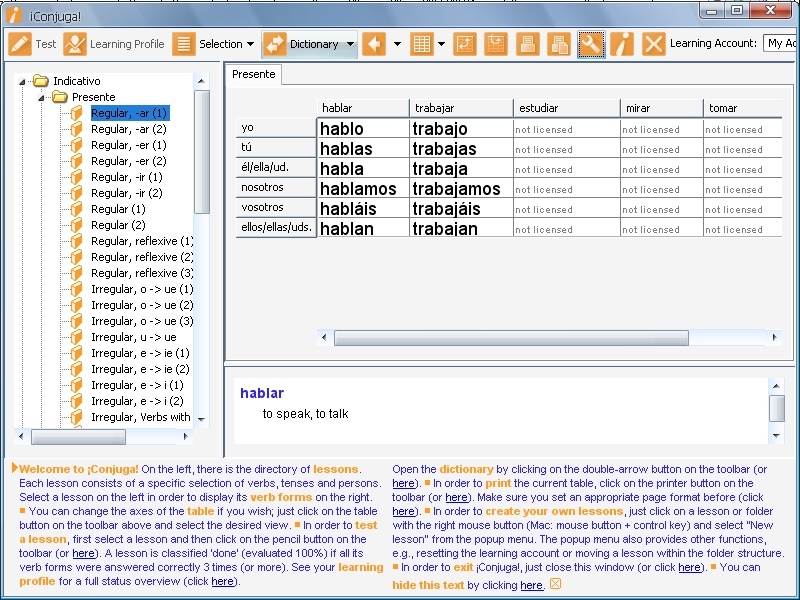Viewport: 800px width, 600px height.
Task: Select lesson Irregular, o -> ue (1)
Action: tap(142, 289)
